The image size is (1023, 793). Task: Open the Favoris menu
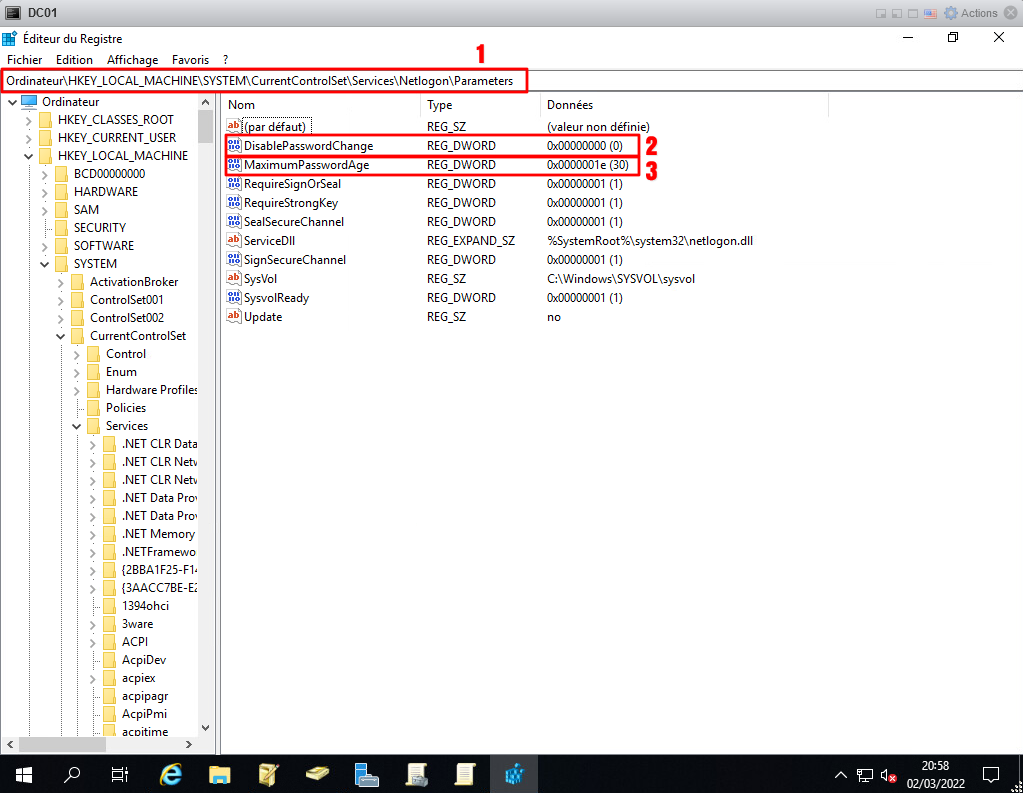point(190,60)
